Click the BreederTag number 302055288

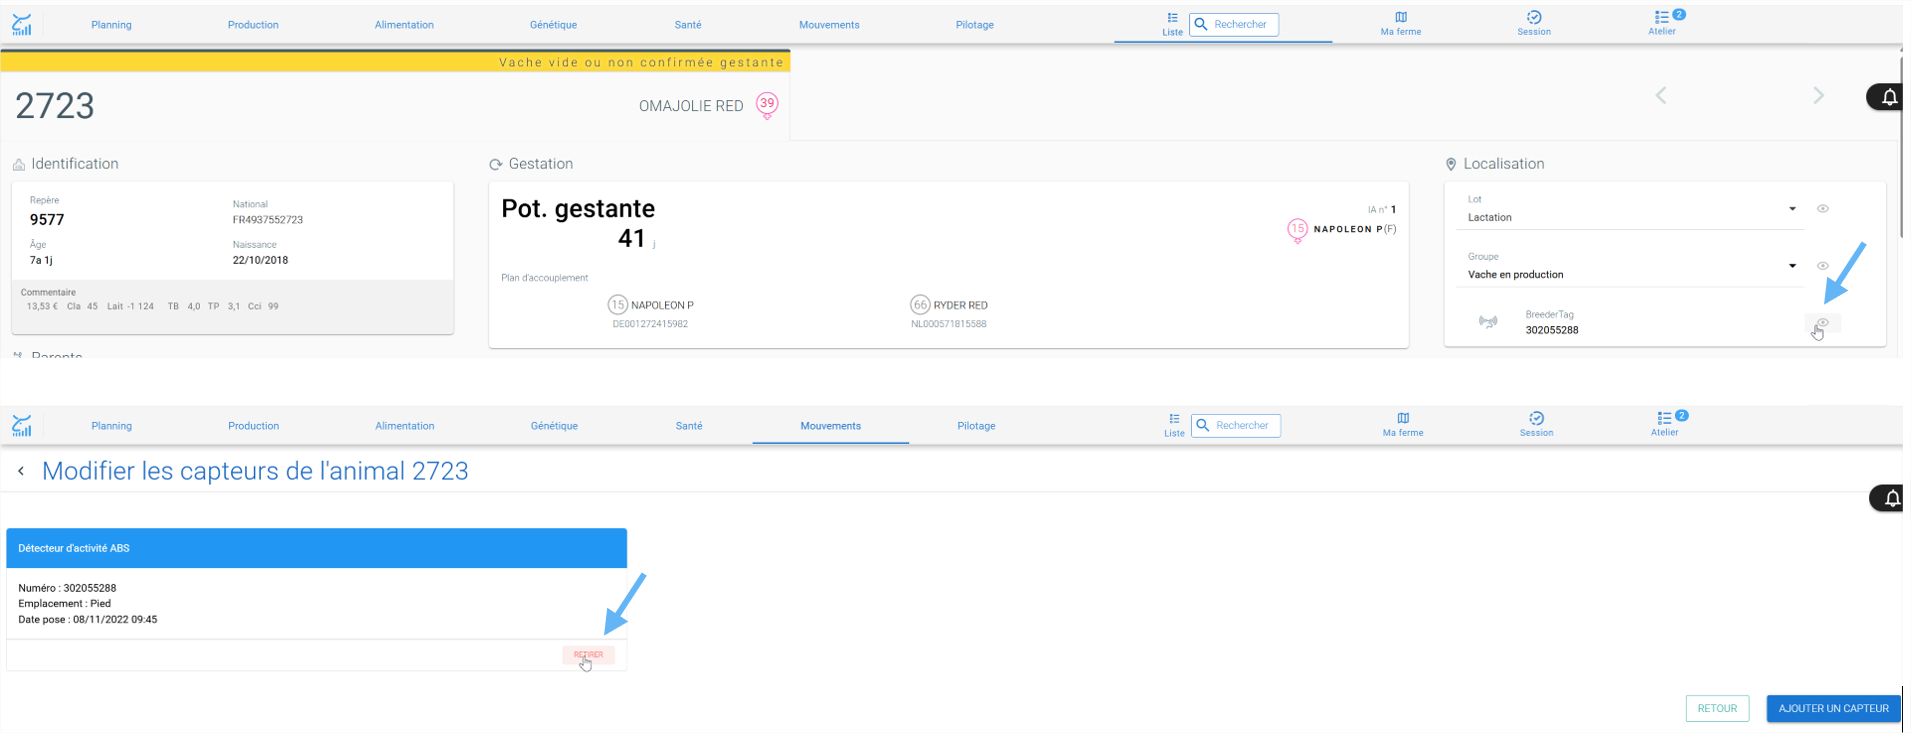[1552, 330]
